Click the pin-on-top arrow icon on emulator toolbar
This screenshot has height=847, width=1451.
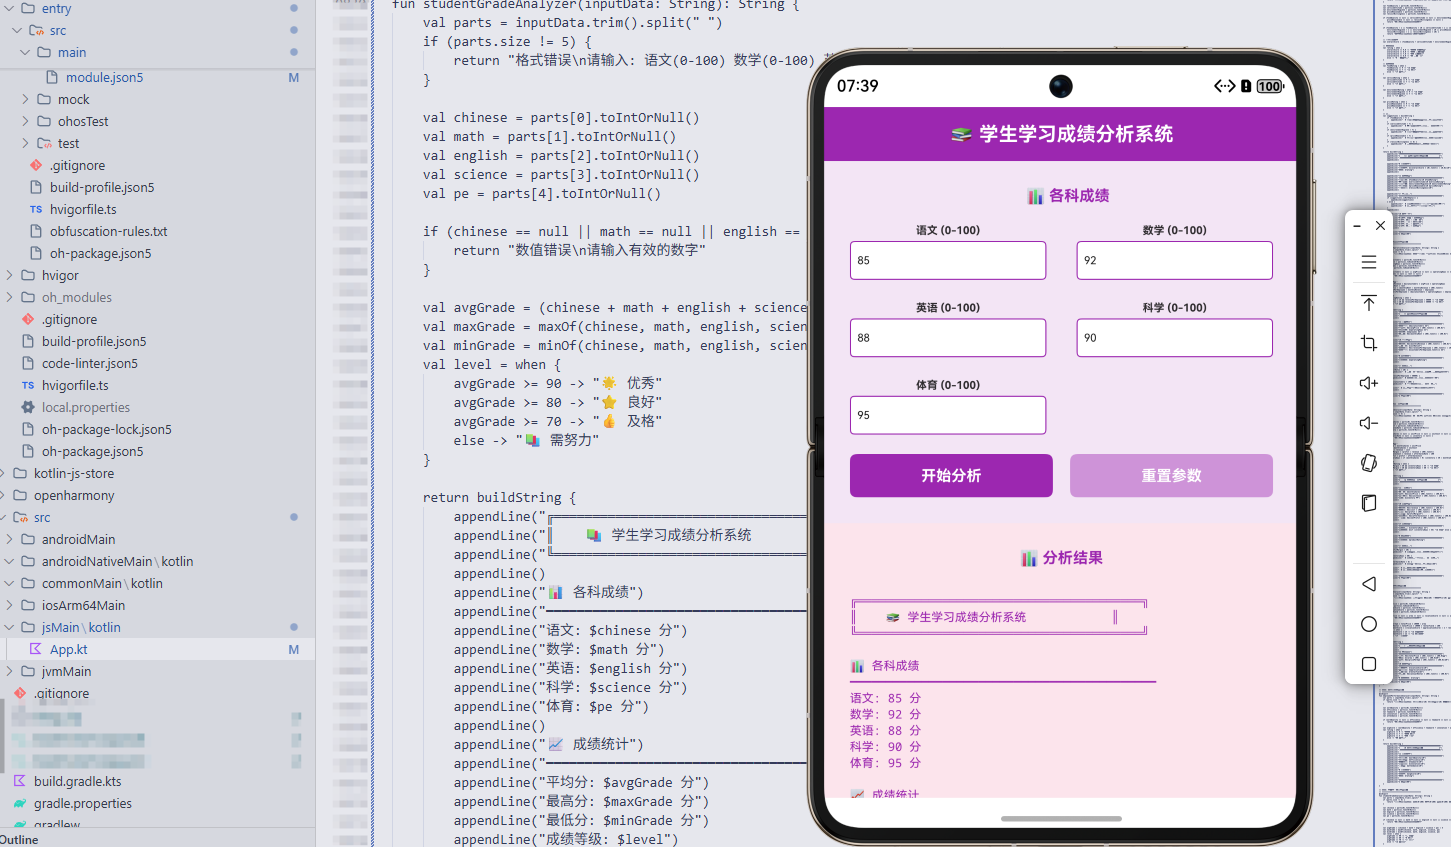click(1368, 302)
